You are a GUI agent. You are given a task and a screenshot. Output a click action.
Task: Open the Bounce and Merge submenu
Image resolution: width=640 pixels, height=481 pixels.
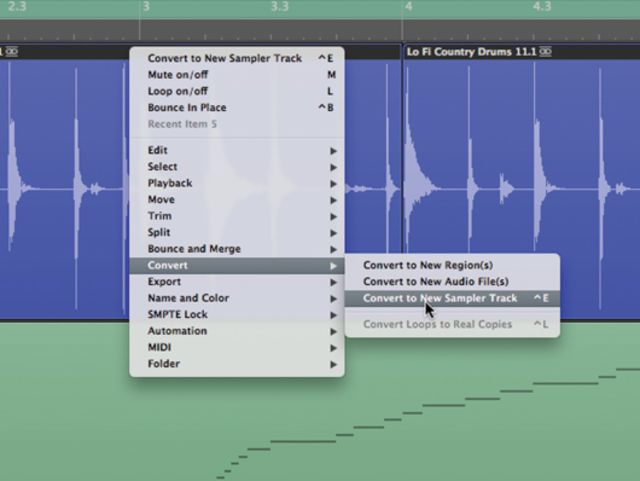pos(237,249)
